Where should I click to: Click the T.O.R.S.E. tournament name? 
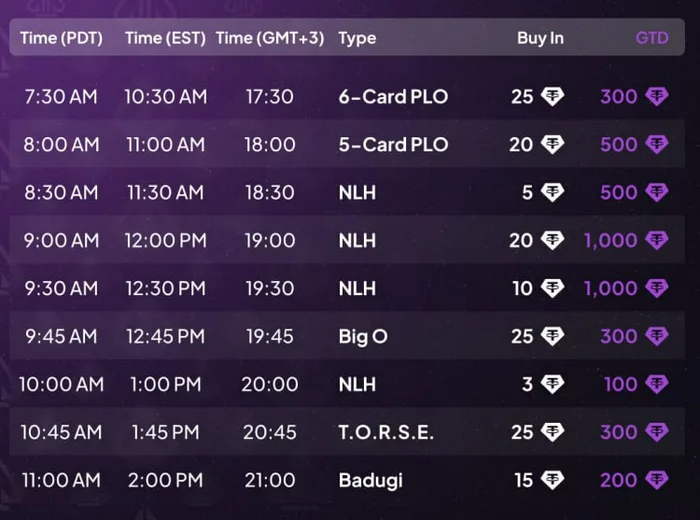tap(386, 433)
